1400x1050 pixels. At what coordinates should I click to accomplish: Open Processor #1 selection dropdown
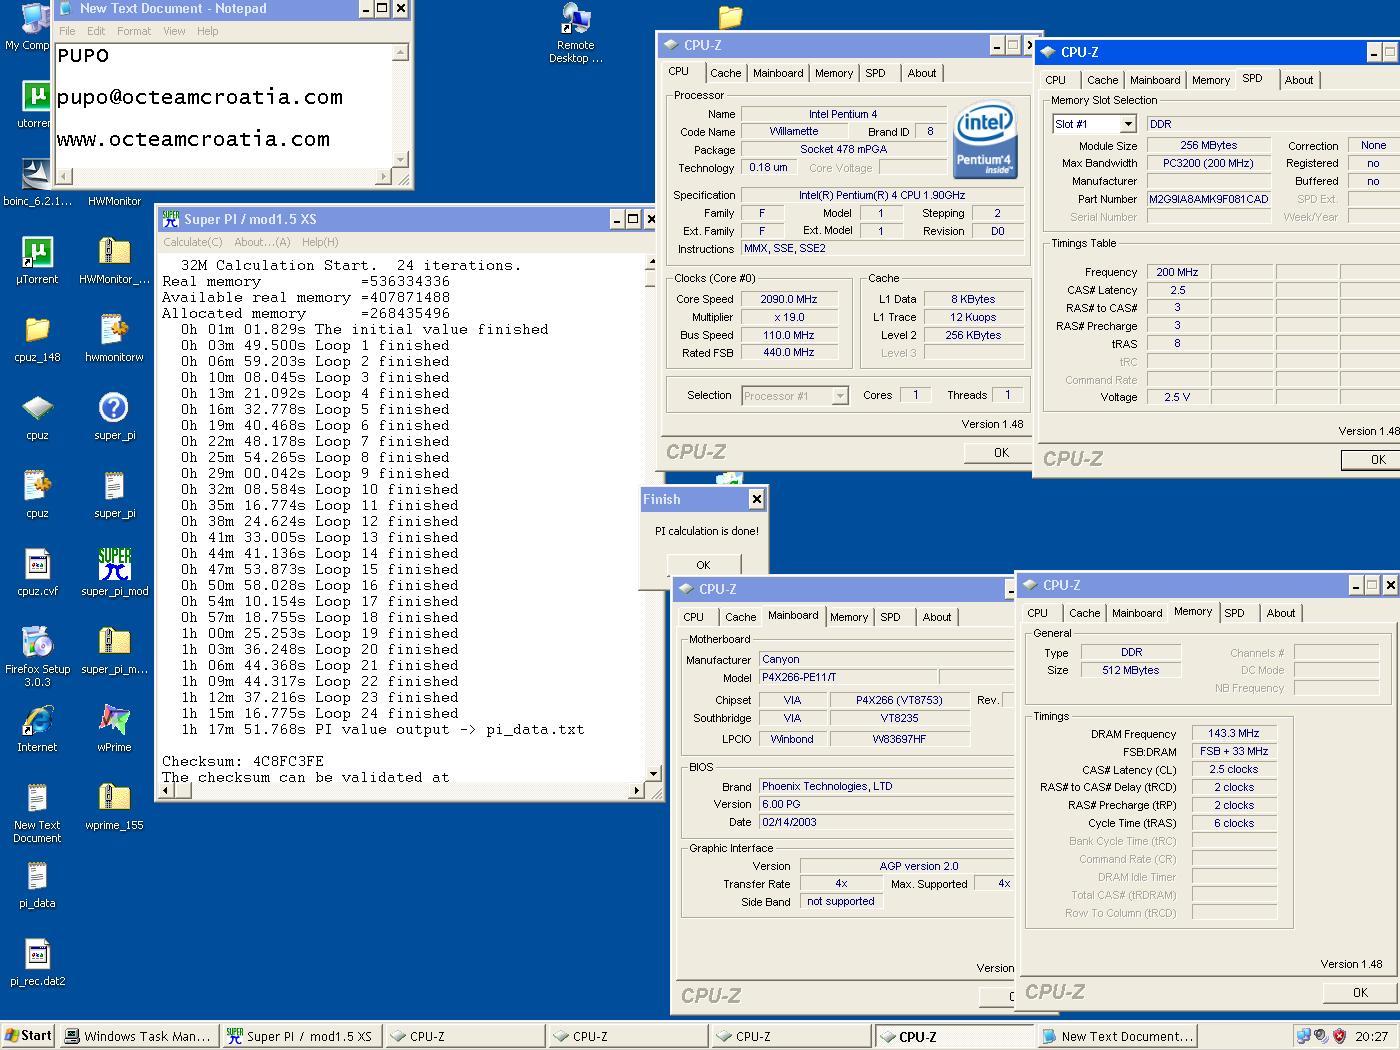[x=794, y=396]
